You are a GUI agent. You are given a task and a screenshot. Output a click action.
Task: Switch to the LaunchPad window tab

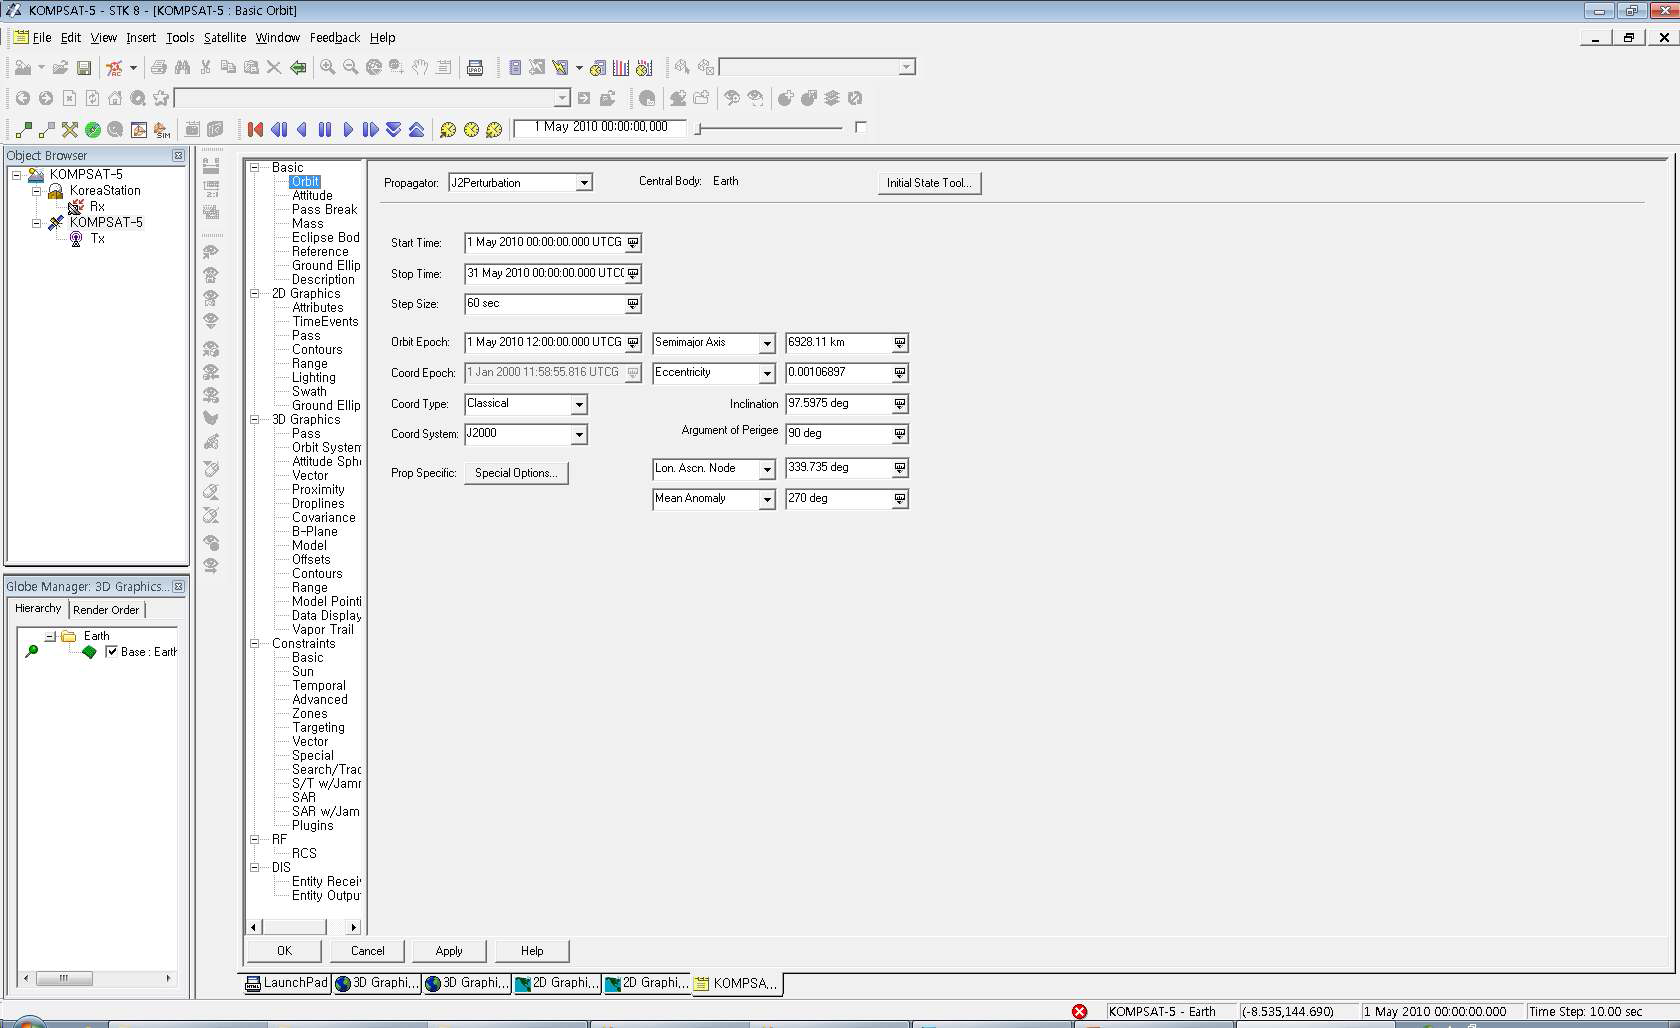click(287, 983)
